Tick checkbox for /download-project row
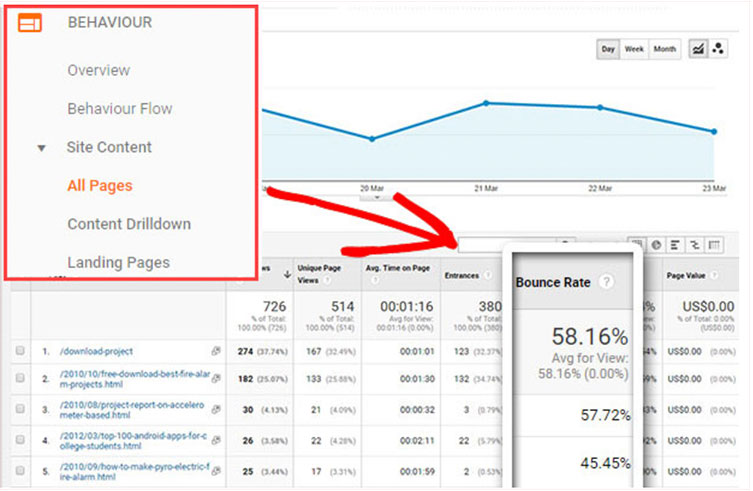 (20, 350)
